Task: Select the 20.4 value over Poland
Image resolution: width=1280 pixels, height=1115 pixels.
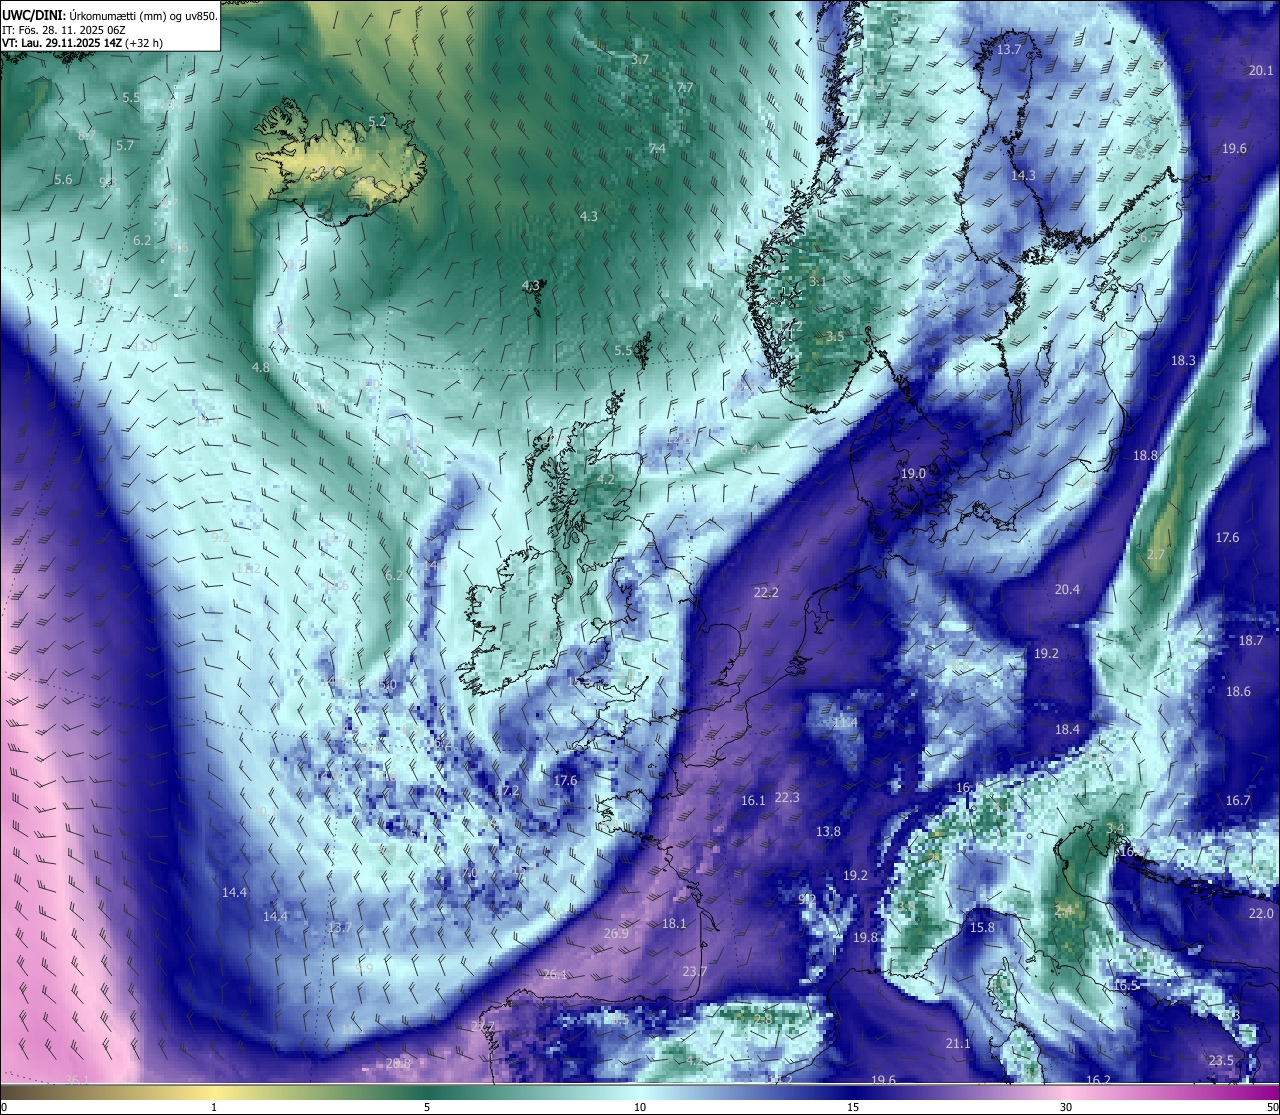Action: [x=1067, y=589]
